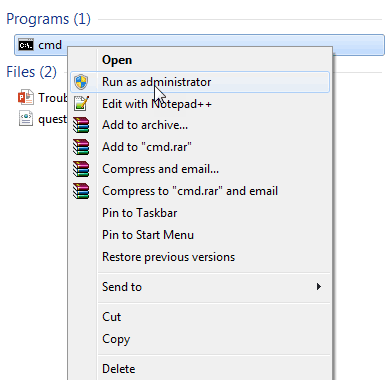Select Run as administrator
The width and height of the screenshot is (389, 380).
coord(200,82)
